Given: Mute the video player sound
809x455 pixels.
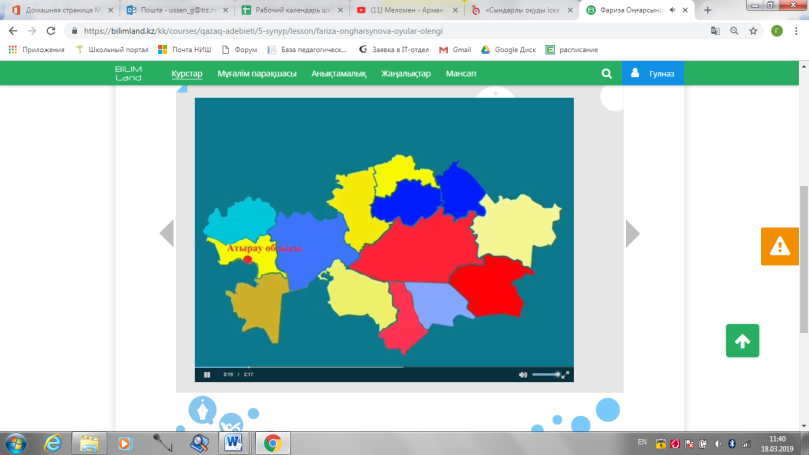Looking at the screenshot, I should coord(523,375).
